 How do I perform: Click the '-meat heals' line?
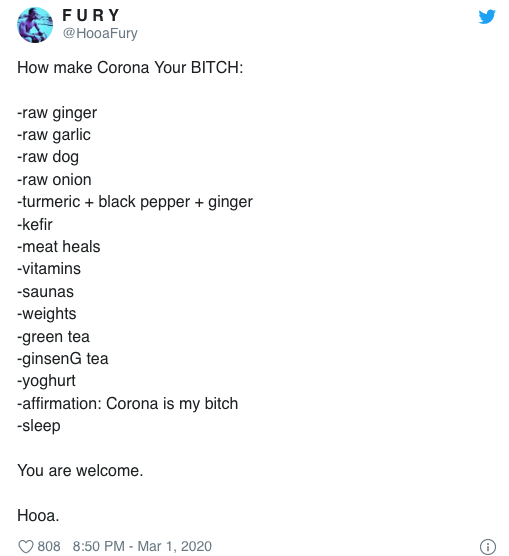pyautogui.click(x=59, y=247)
